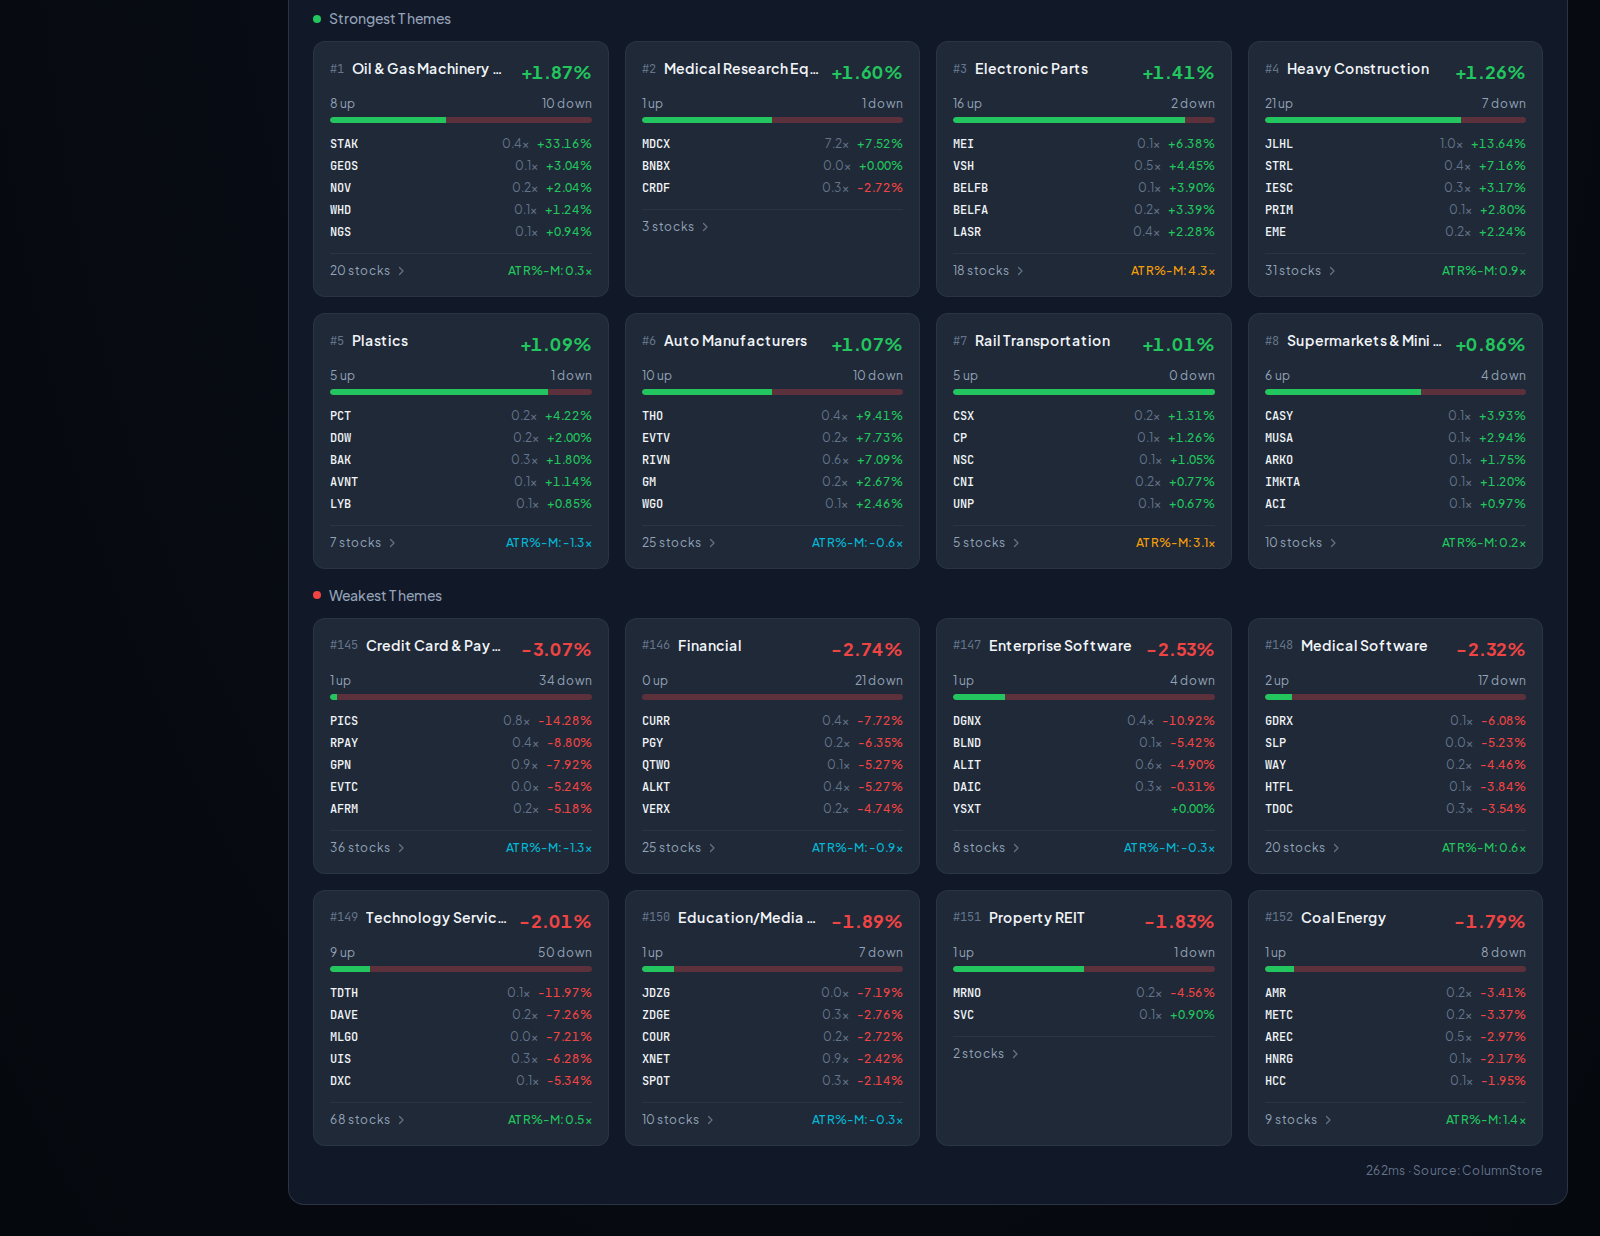Screen dimensions: 1600x1236
Task: Select the JLHL ticker row
Action: pyautogui.click(x=1395, y=144)
